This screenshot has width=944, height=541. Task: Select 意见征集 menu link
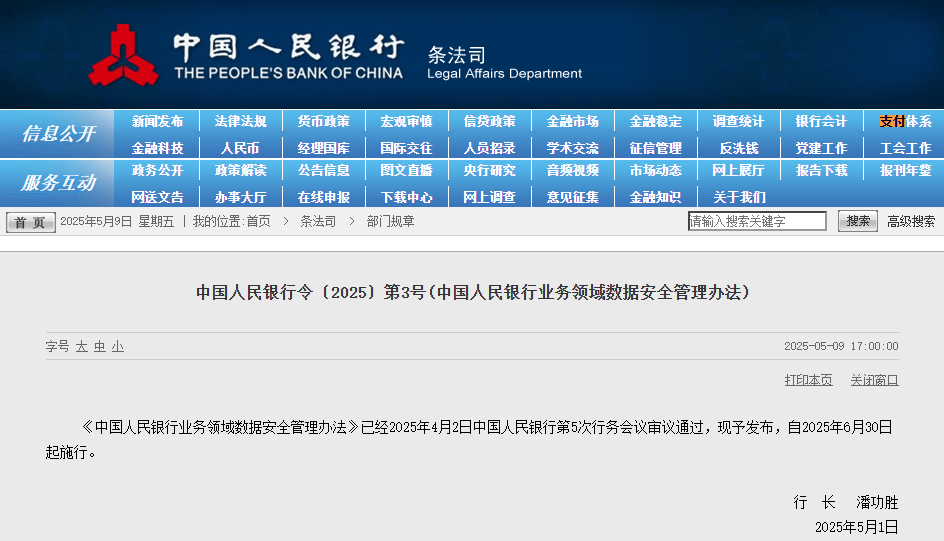tap(573, 197)
